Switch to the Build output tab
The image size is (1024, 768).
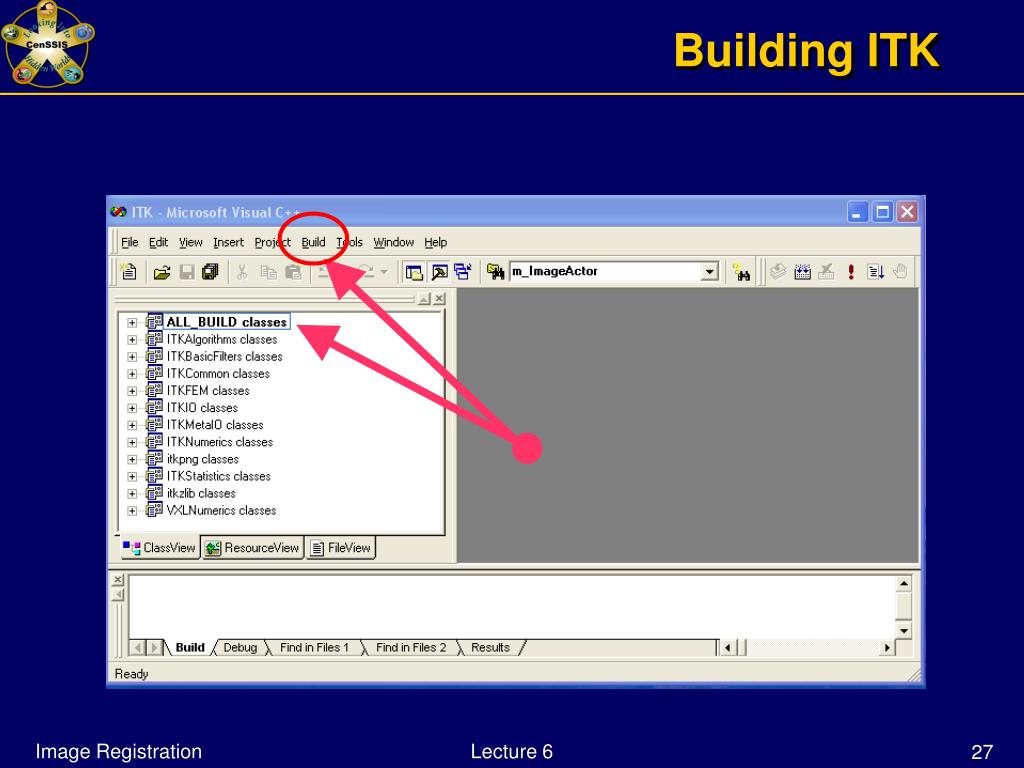pyautogui.click(x=190, y=647)
